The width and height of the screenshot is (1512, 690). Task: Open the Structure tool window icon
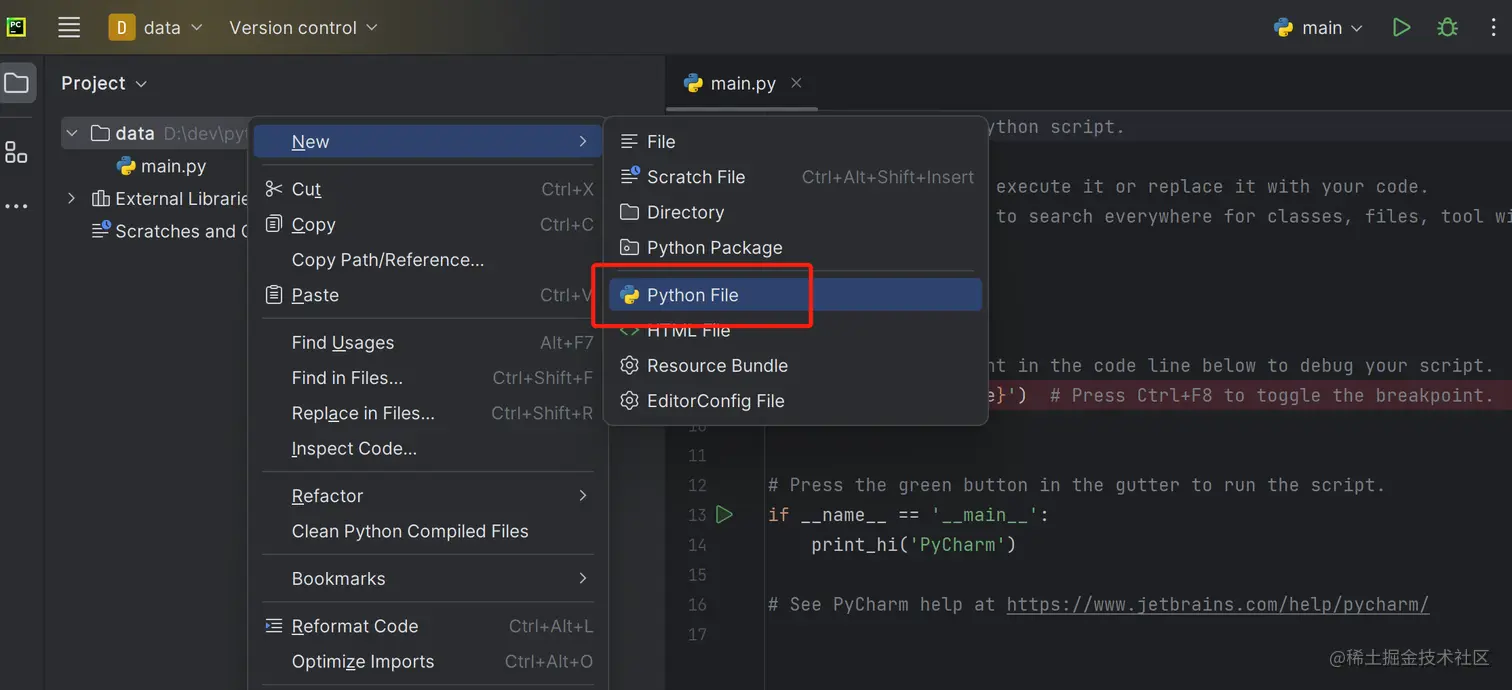tap(16, 152)
